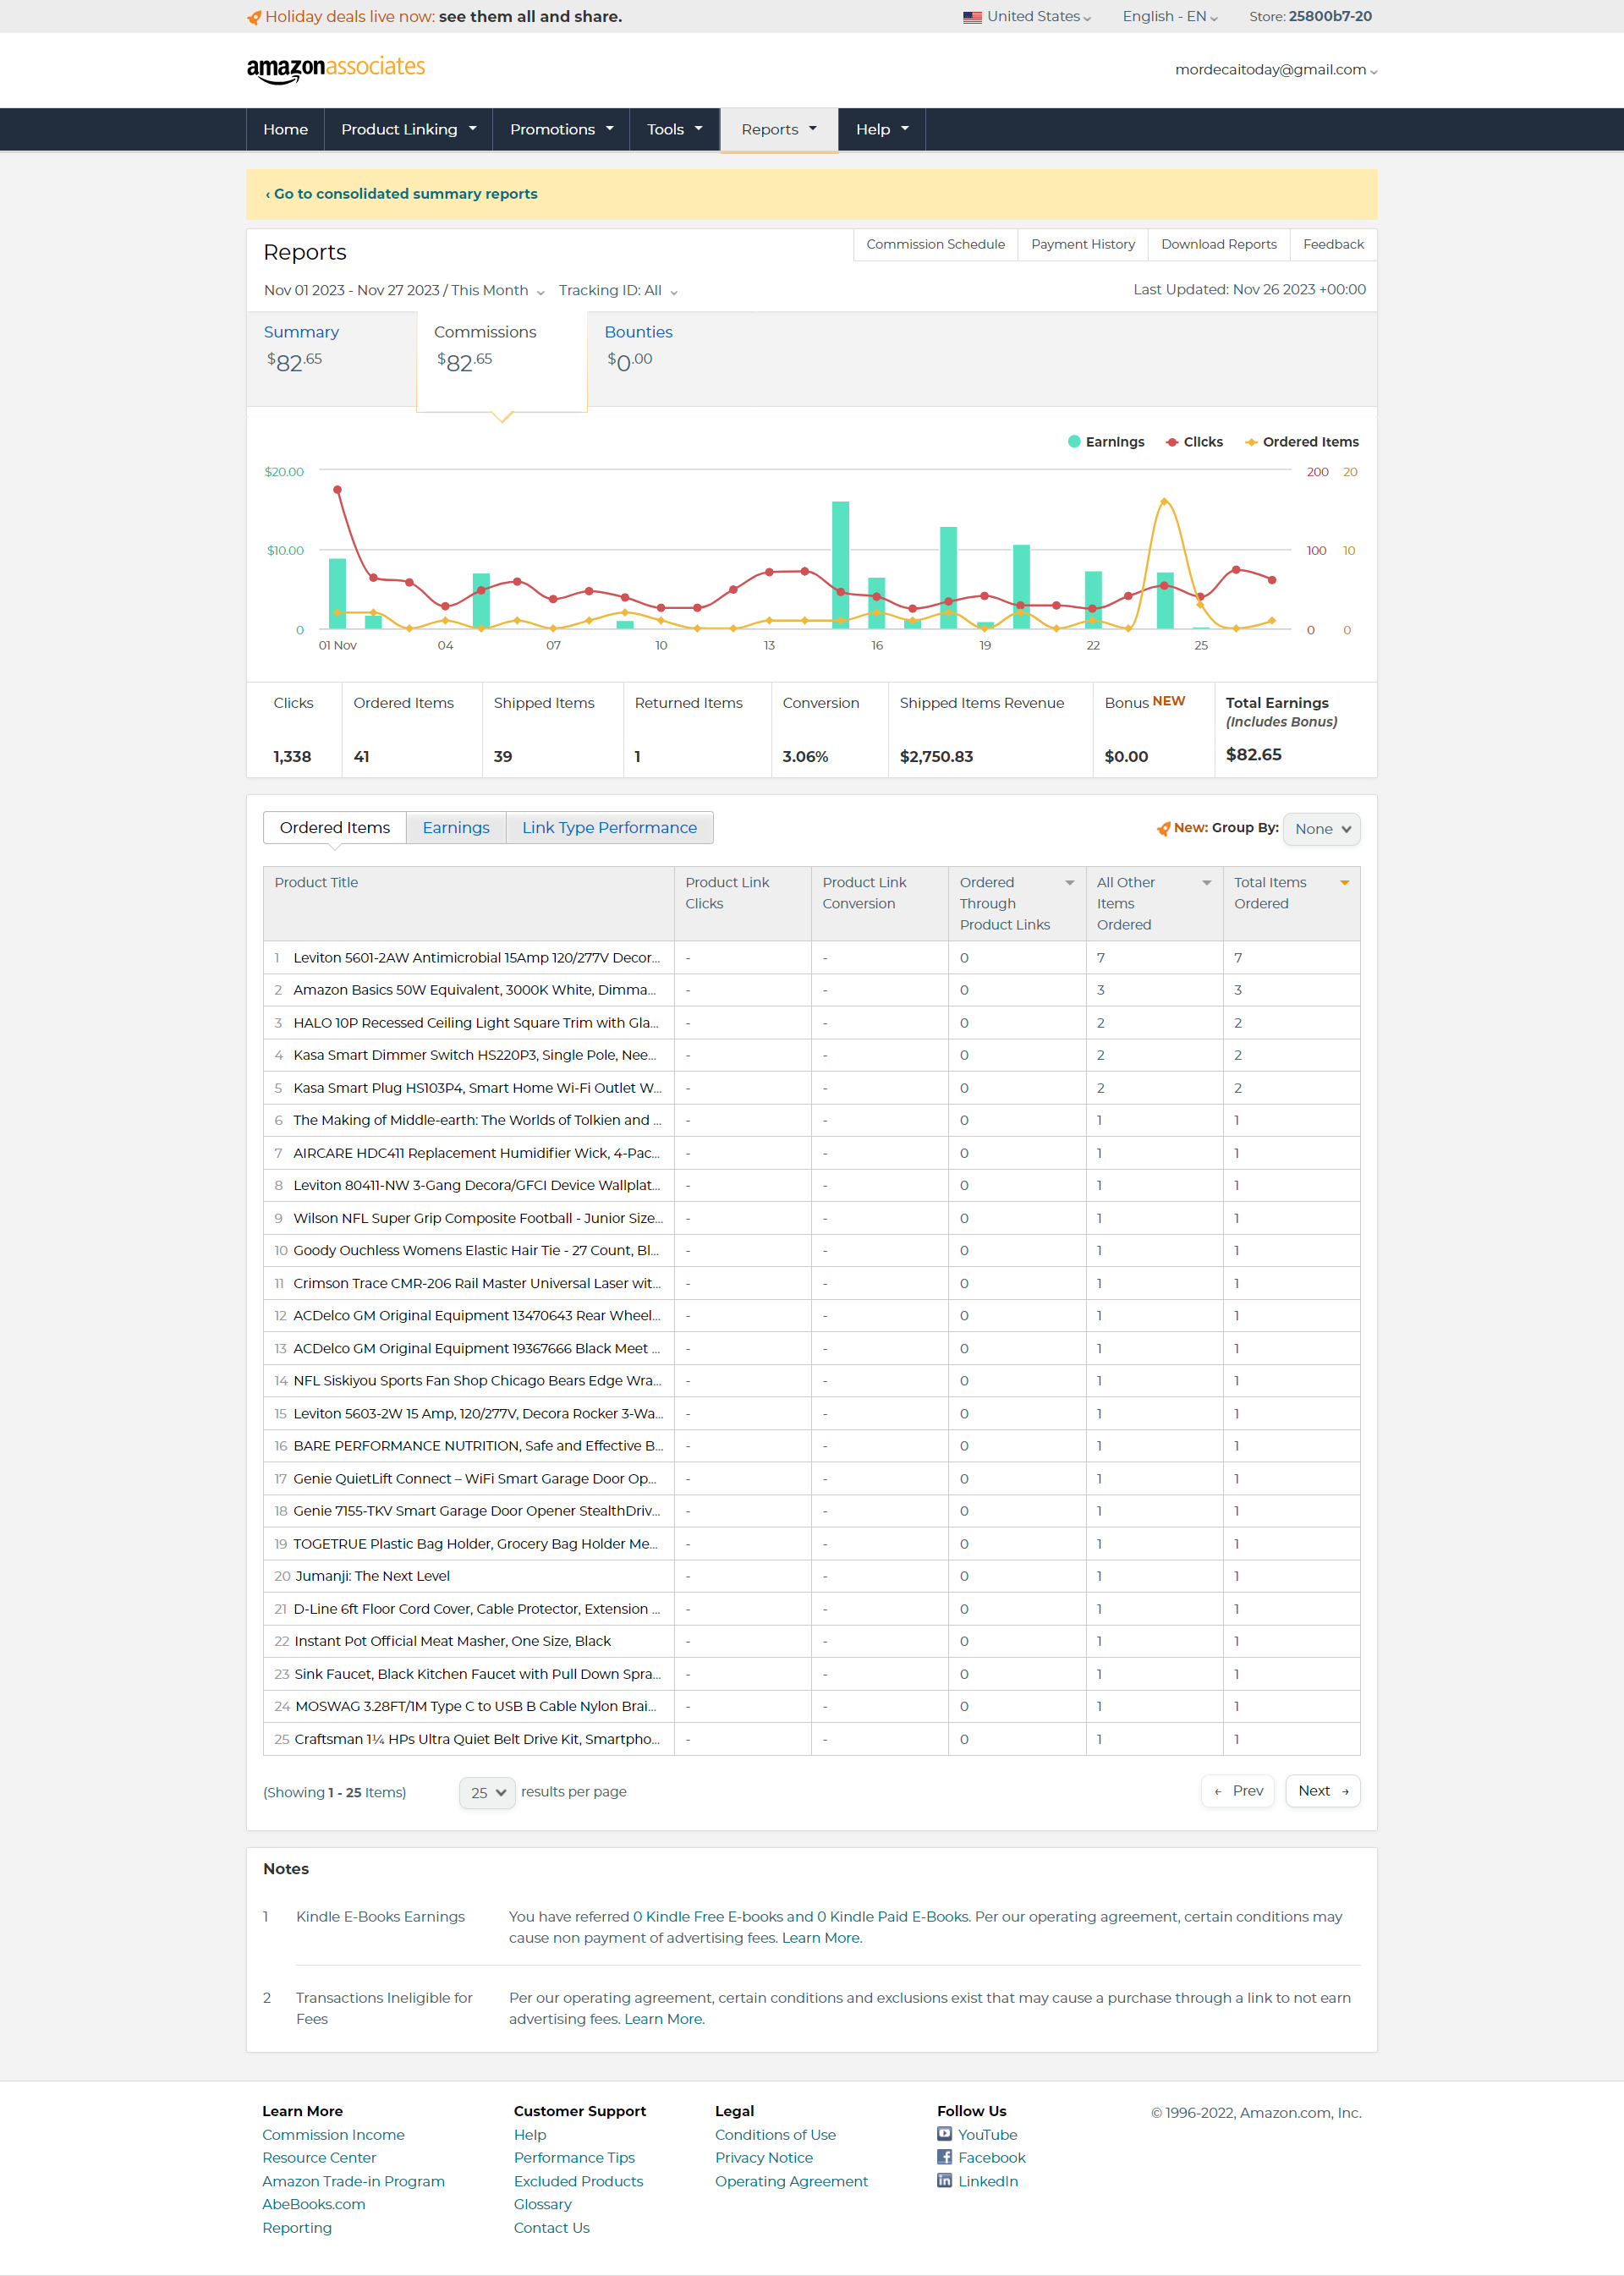The width and height of the screenshot is (1624, 2276).
Task: Switch to the Summary tab
Action: point(331,360)
